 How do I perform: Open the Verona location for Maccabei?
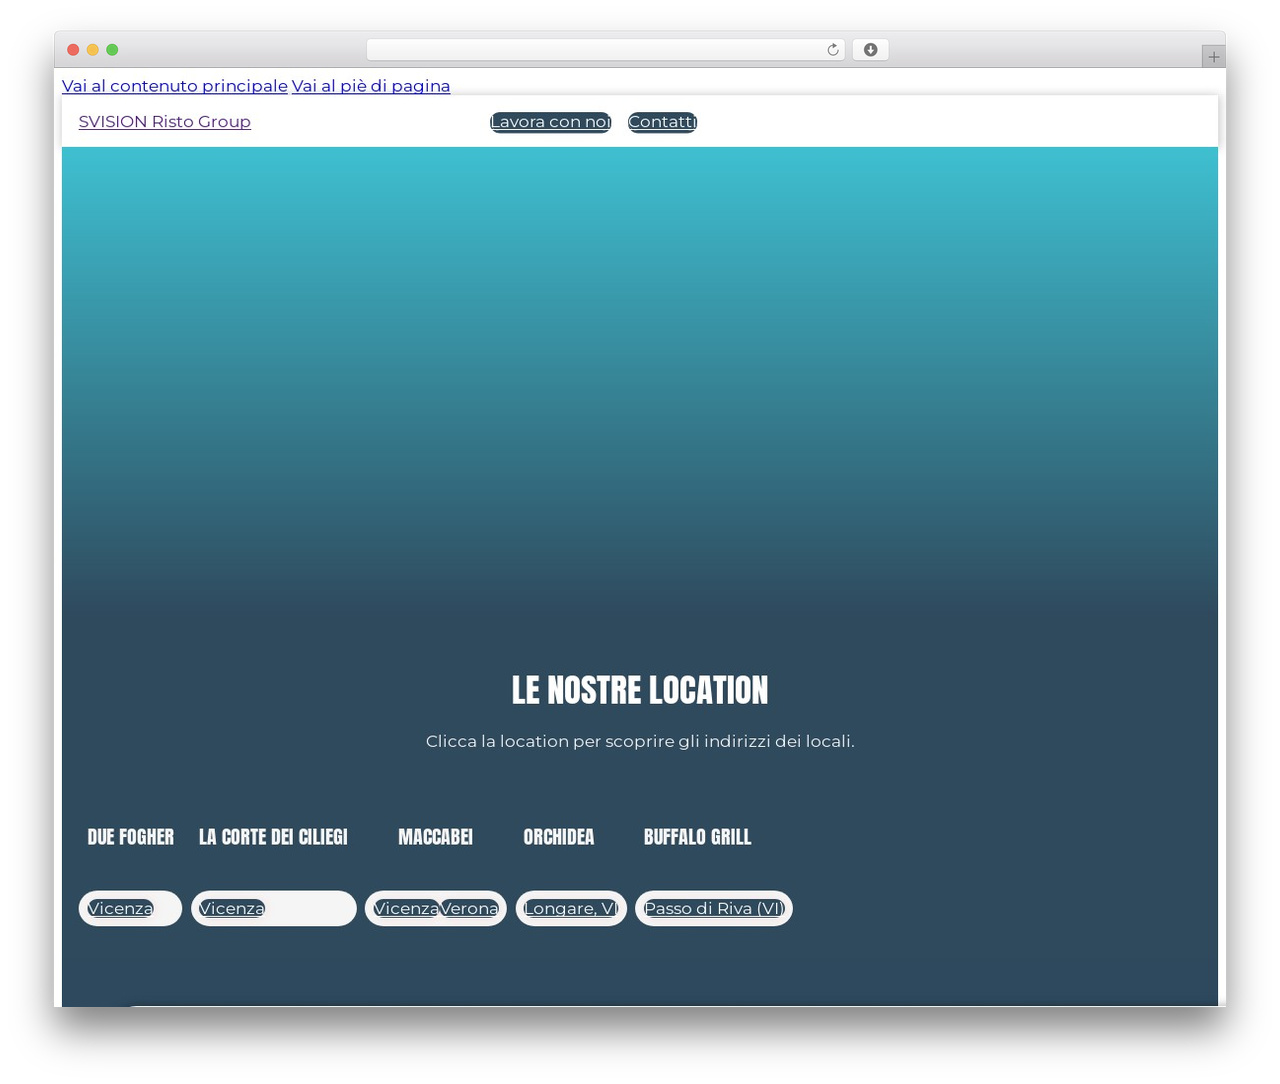tap(469, 908)
